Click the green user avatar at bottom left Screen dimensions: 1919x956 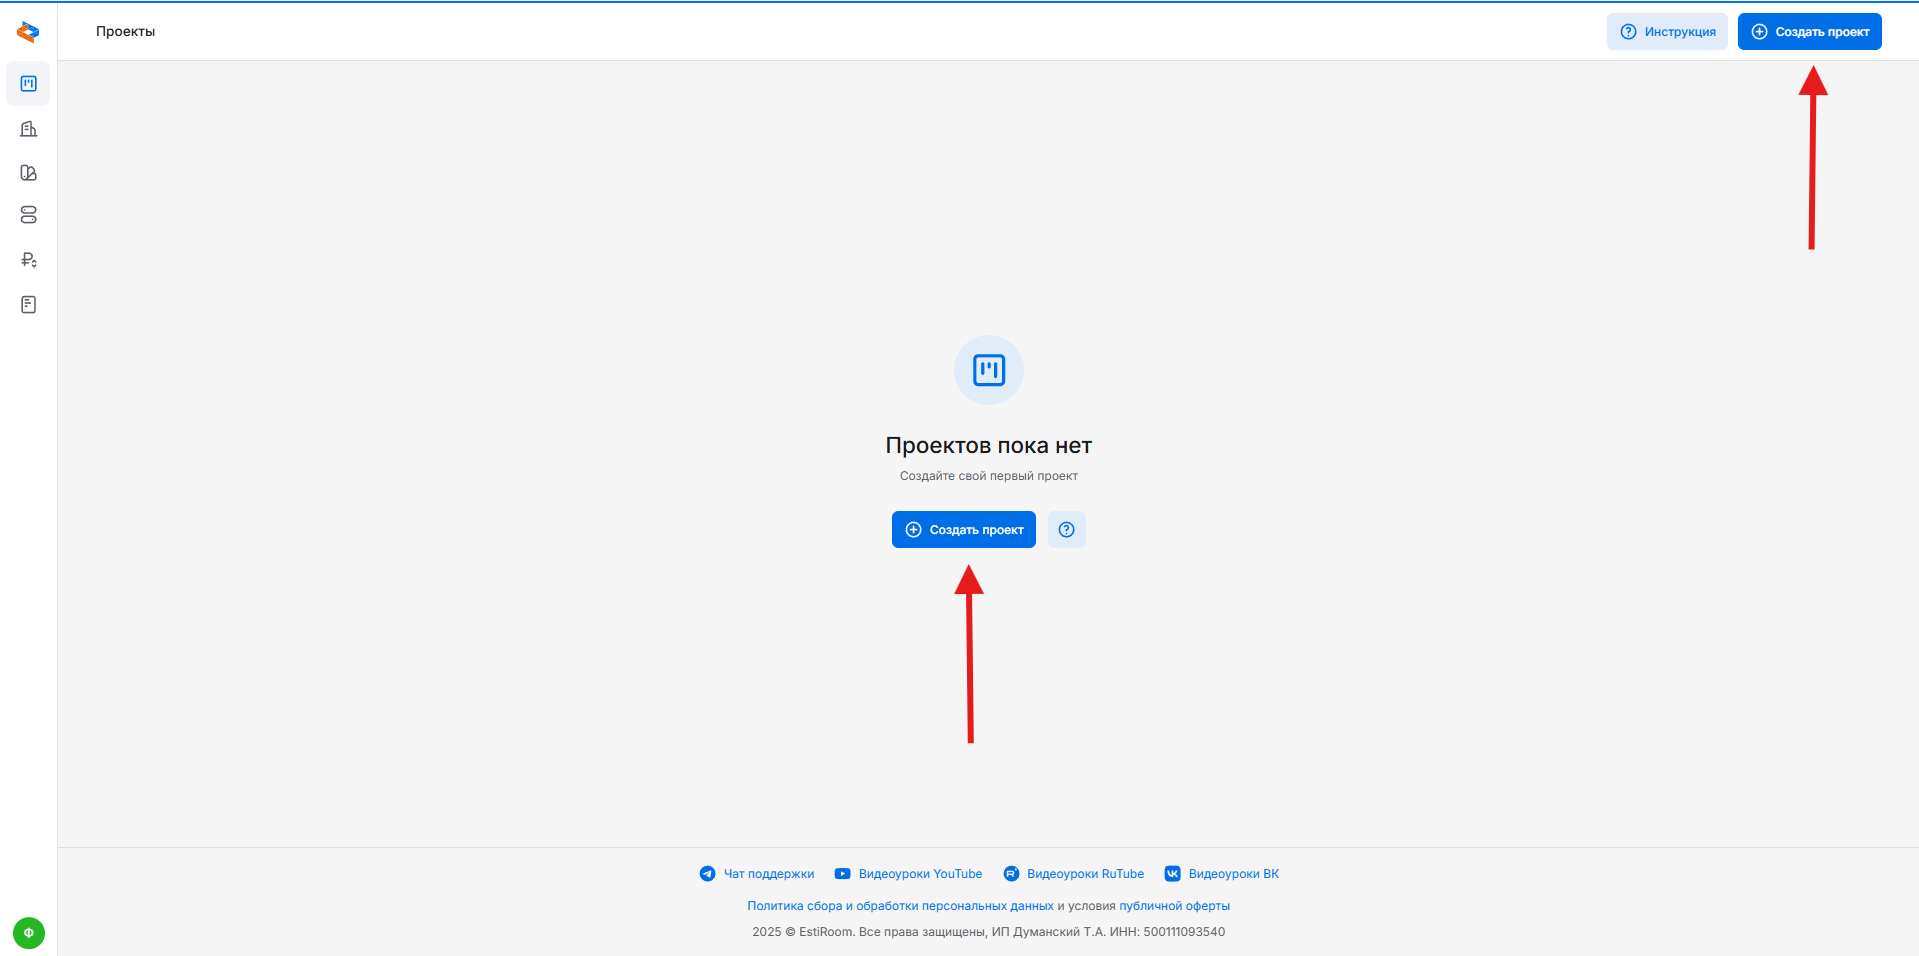[x=28, y=933]
